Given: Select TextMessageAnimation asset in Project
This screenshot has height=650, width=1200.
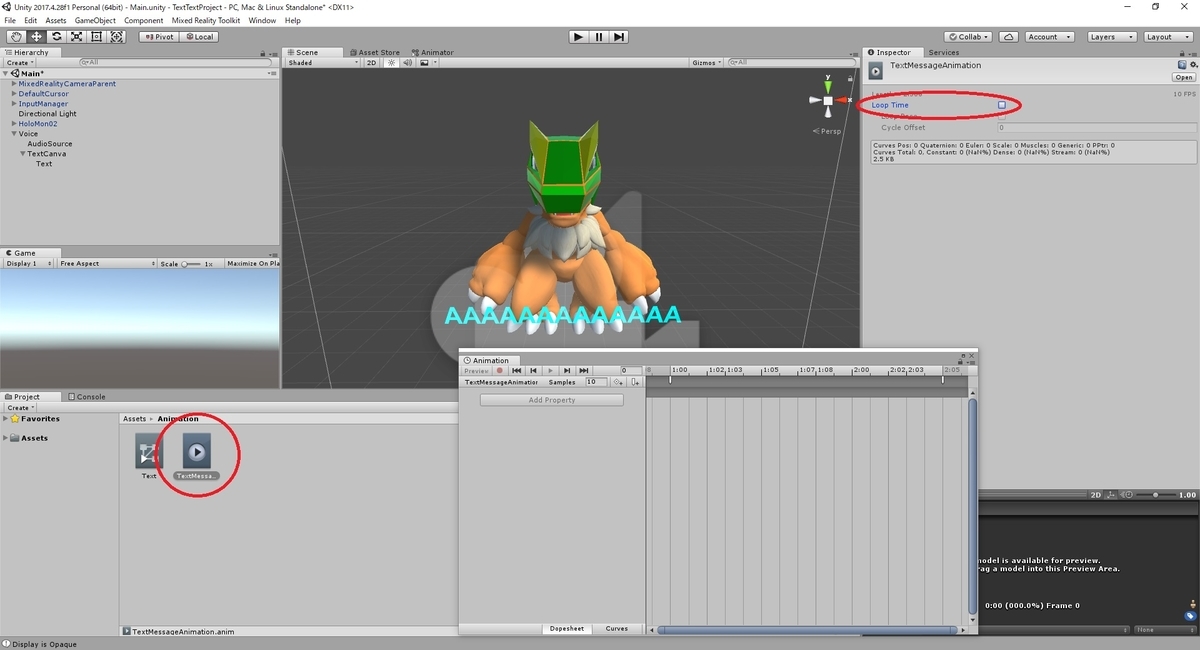Looking at the screenshot, I should pos(197,458).
